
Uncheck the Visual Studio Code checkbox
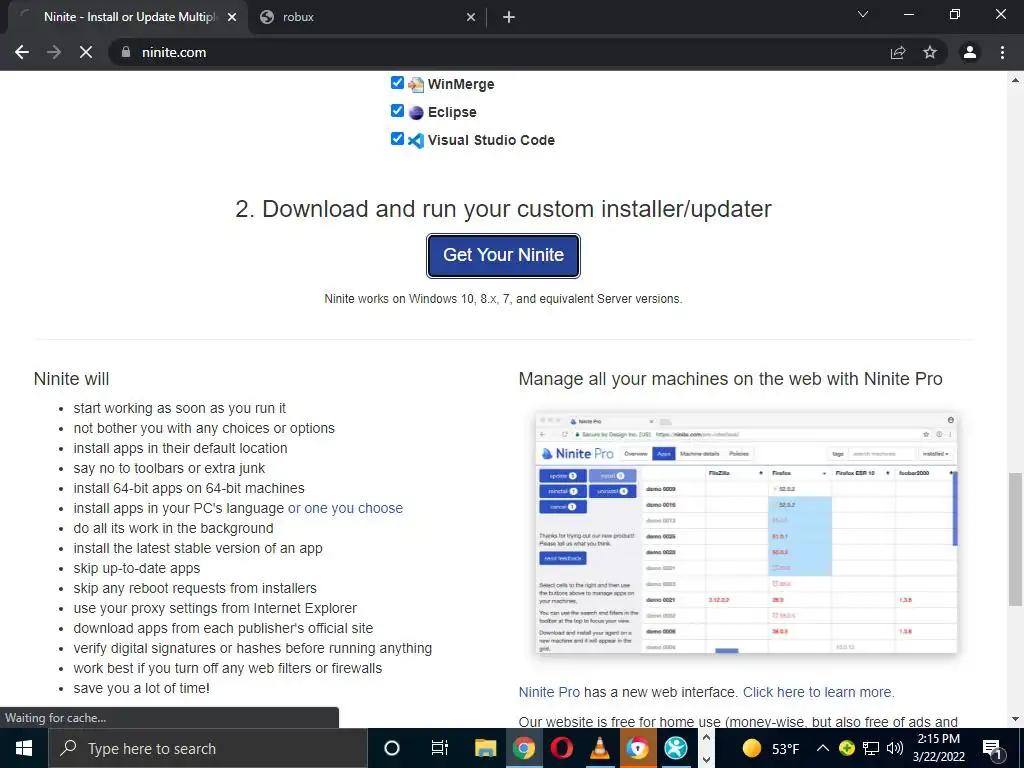pyautogui.click(x=397, y=138)
